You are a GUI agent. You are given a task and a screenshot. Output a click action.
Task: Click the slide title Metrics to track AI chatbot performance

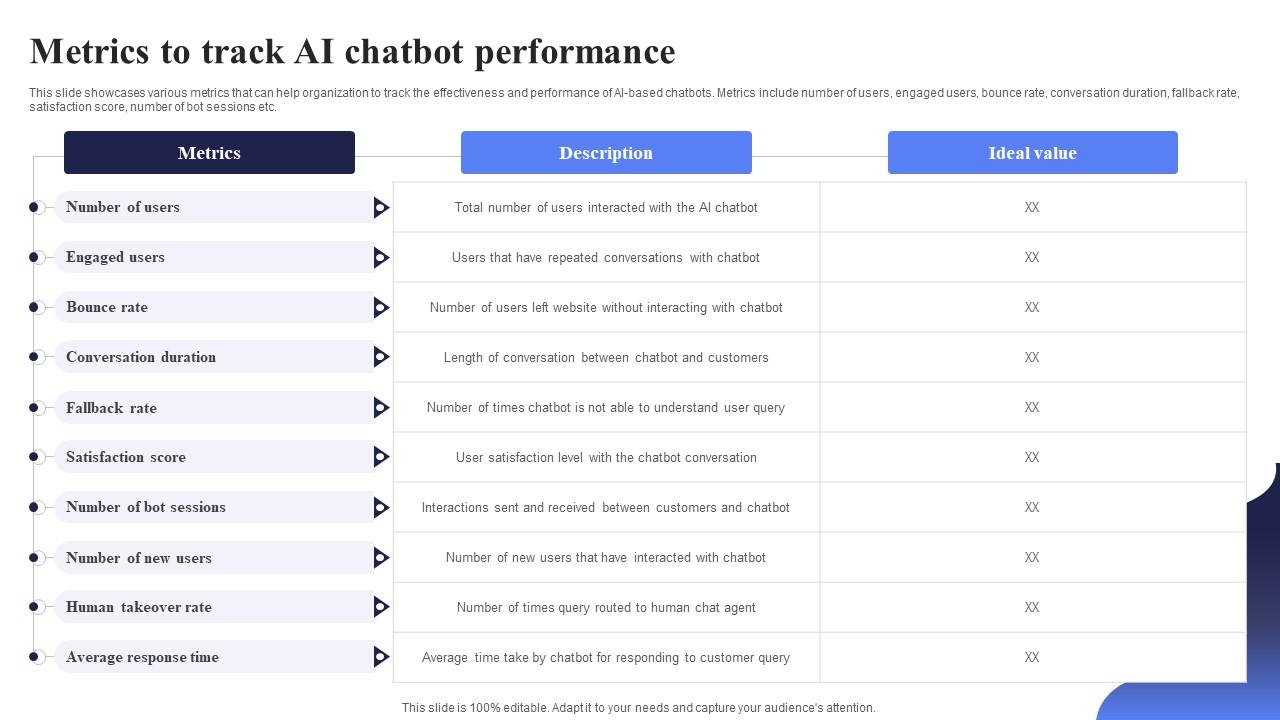coord(352,51)
